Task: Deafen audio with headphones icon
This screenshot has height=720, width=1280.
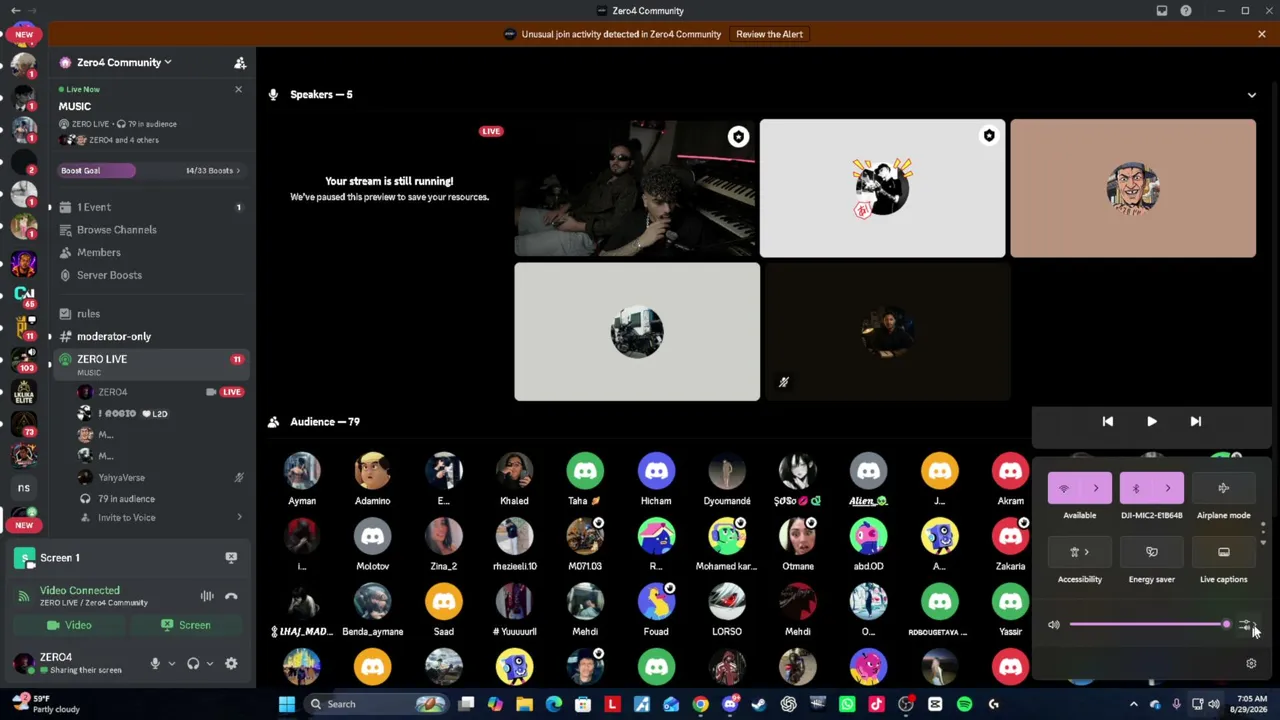Action: click(x=193, y=663)
